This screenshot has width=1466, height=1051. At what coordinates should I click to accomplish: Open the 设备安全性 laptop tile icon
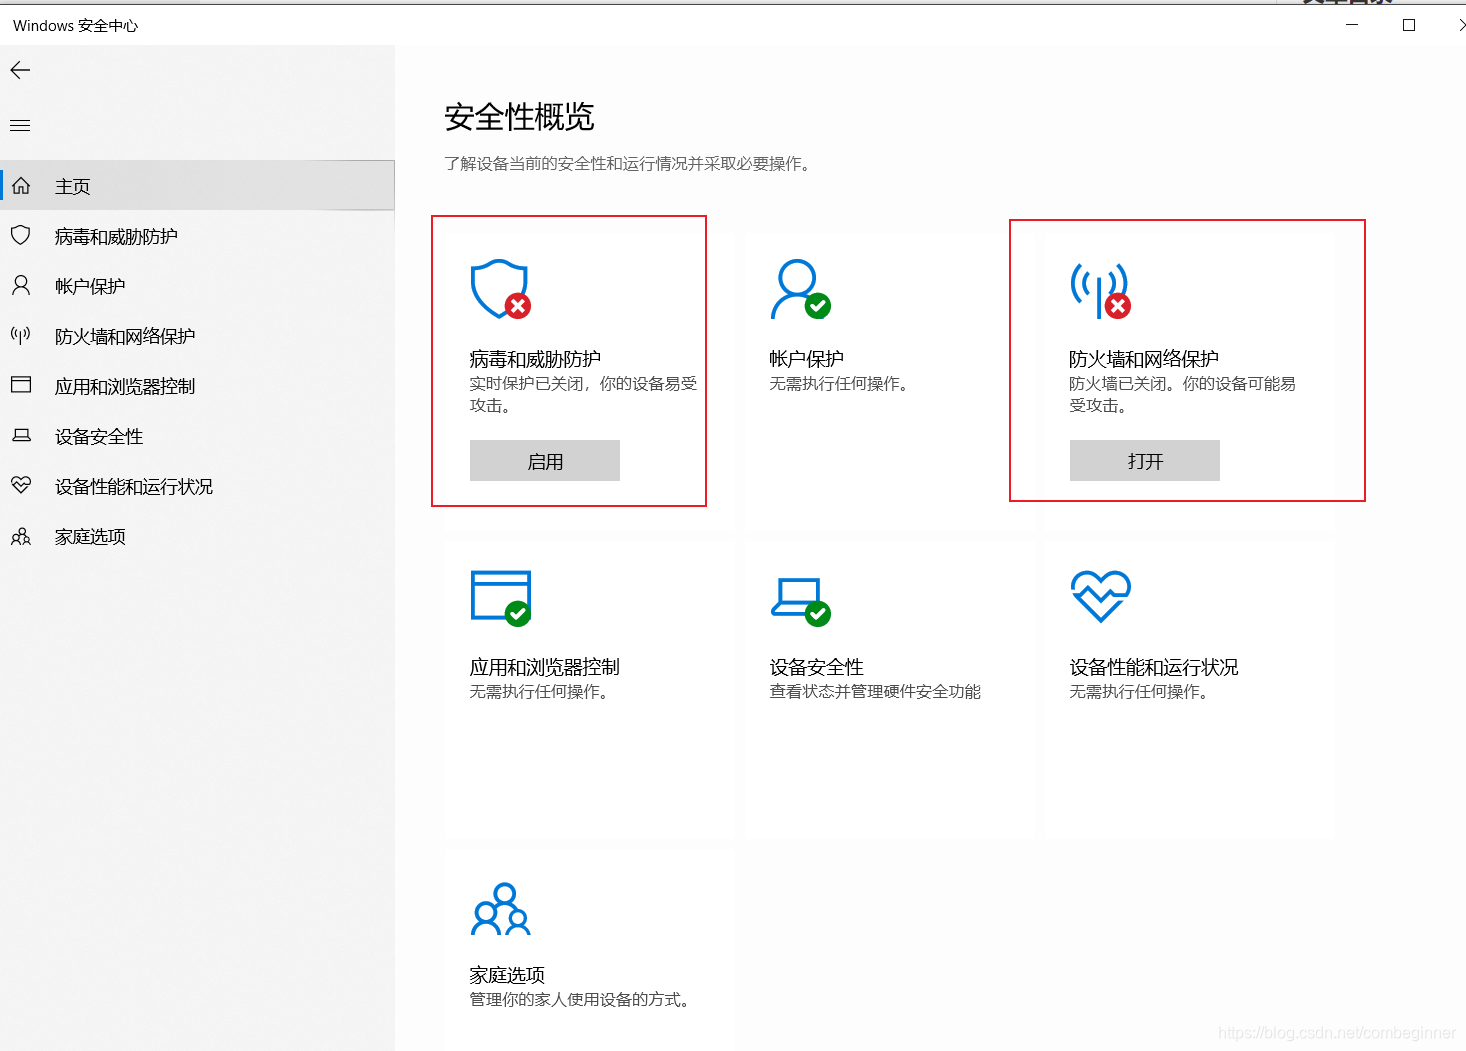(797, 598)
